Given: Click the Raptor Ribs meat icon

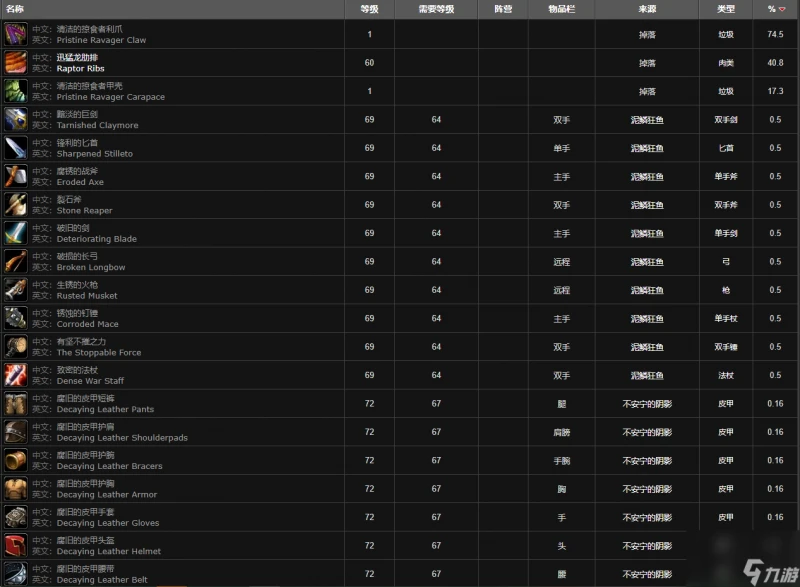Looking at the screenshot, I should (15, 63).
